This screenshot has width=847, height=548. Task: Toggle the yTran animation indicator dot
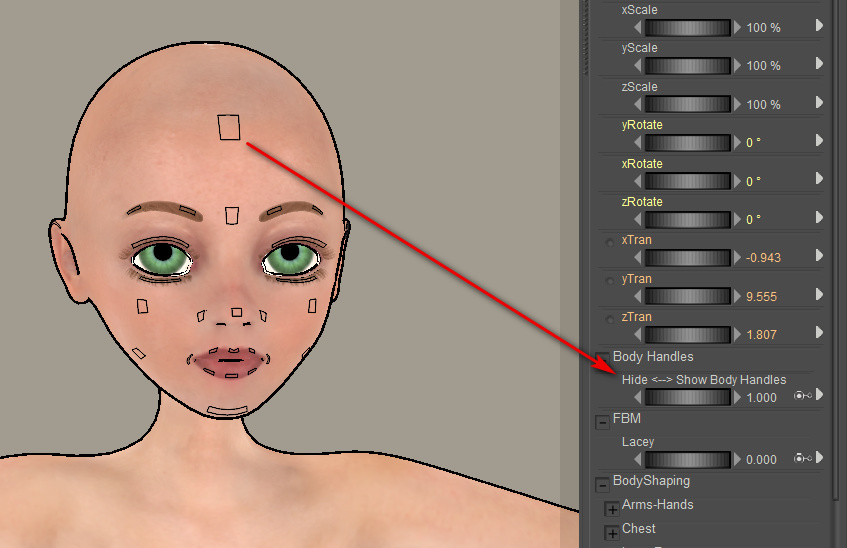pos(610,281)
